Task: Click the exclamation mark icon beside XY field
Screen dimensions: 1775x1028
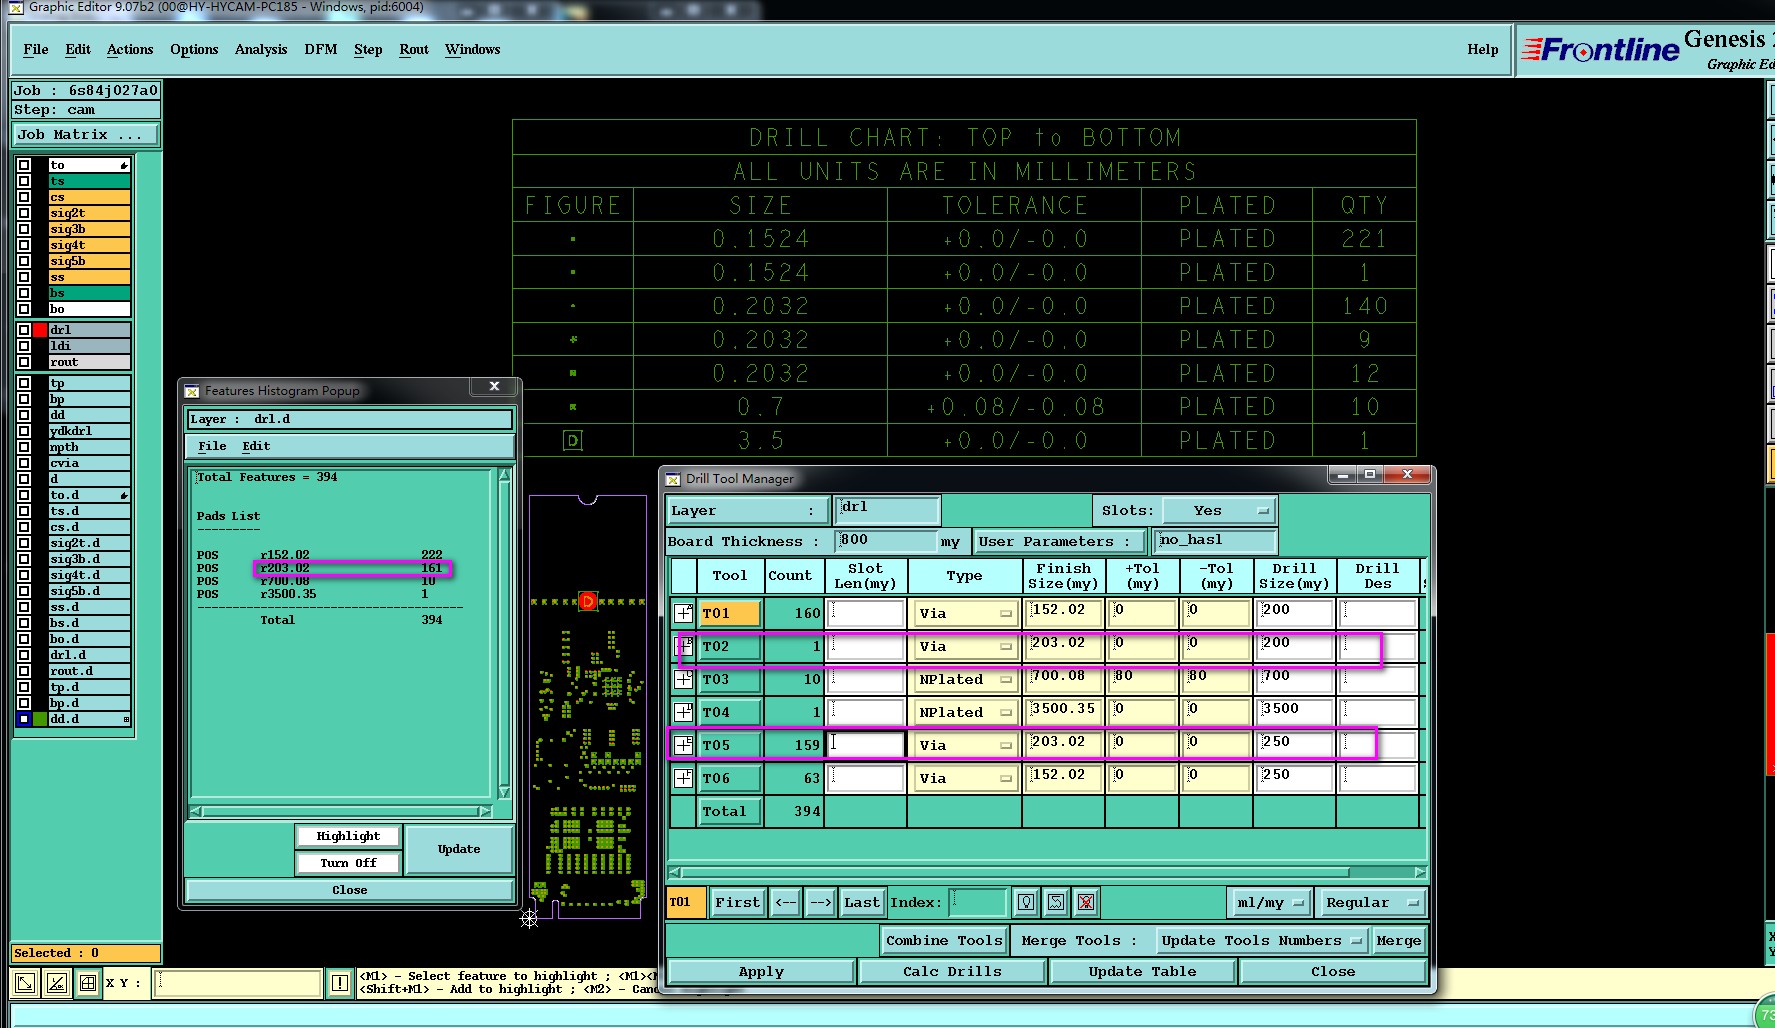Action: coord(340,983)
